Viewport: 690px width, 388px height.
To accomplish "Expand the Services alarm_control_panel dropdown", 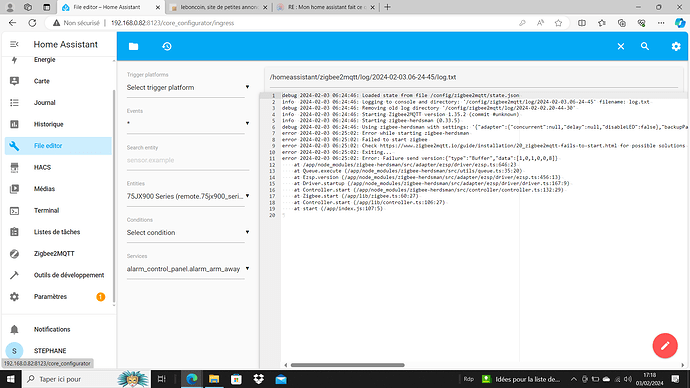I will (188, 269).
